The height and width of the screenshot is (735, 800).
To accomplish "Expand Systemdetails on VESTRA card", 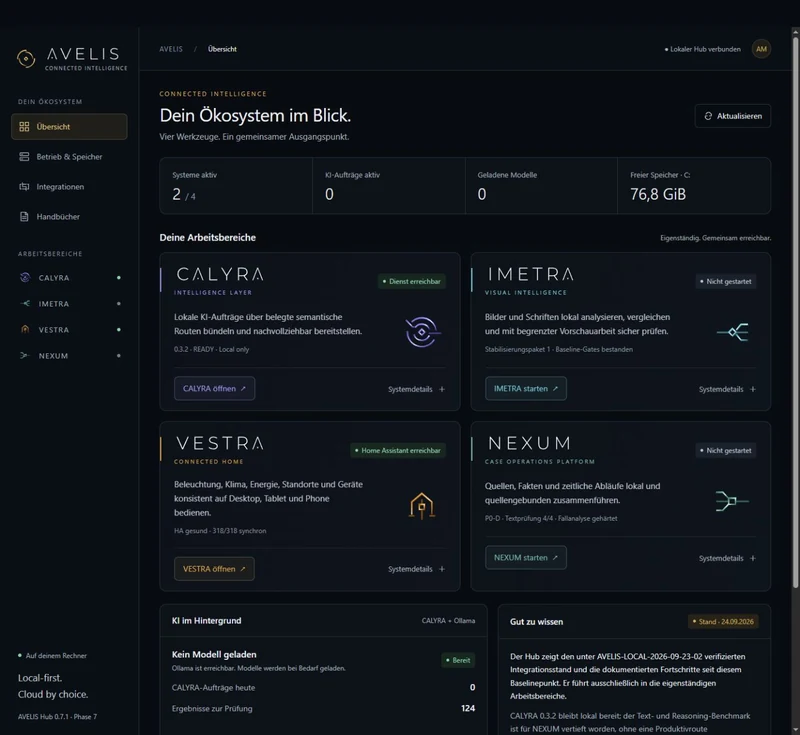I will (x=416, y=569).
